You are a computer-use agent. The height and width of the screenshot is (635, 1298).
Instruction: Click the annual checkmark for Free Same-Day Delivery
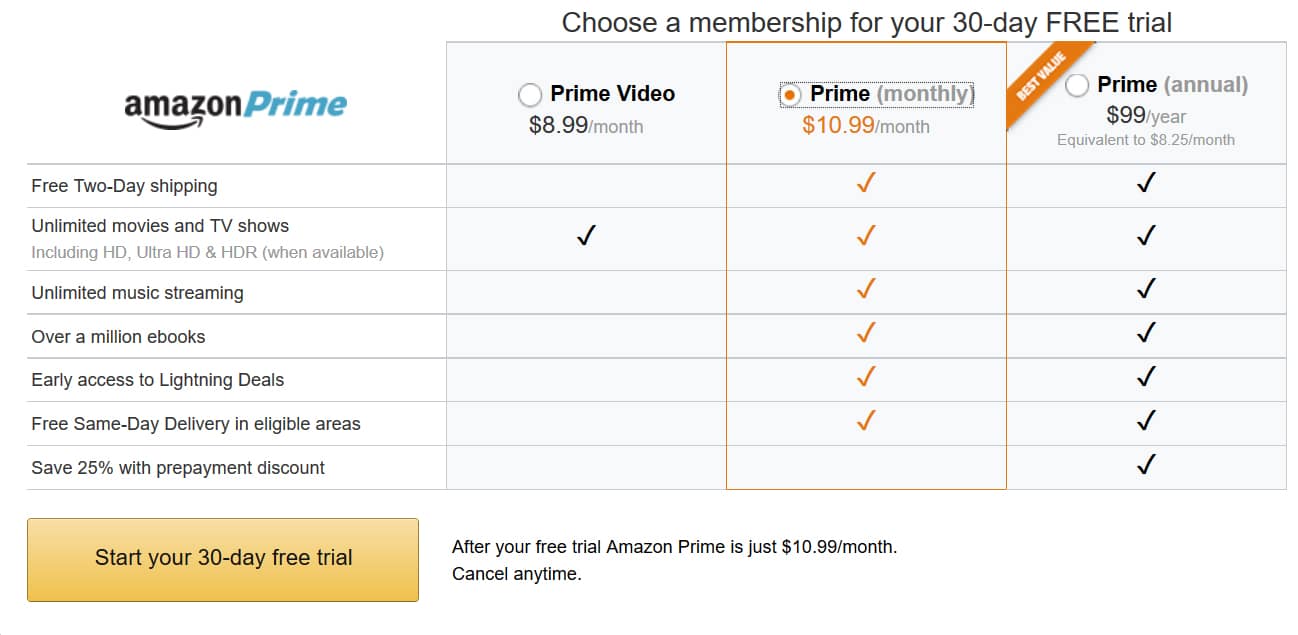[x=1146, y=420]
